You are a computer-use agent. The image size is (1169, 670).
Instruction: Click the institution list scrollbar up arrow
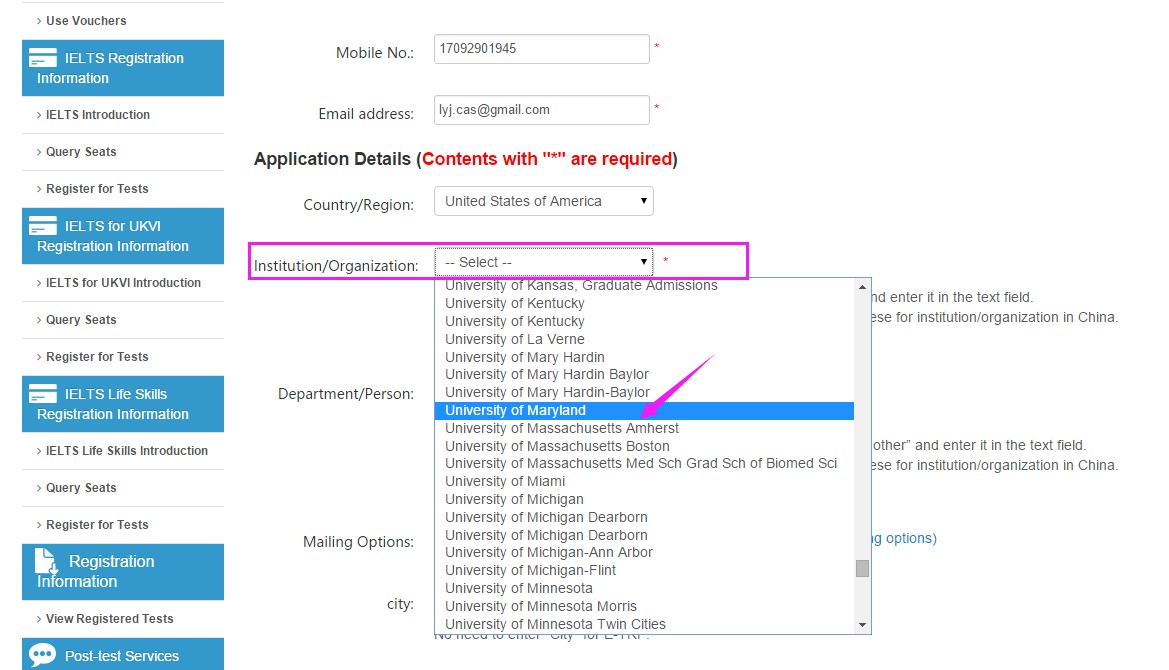tap(863, 287)
